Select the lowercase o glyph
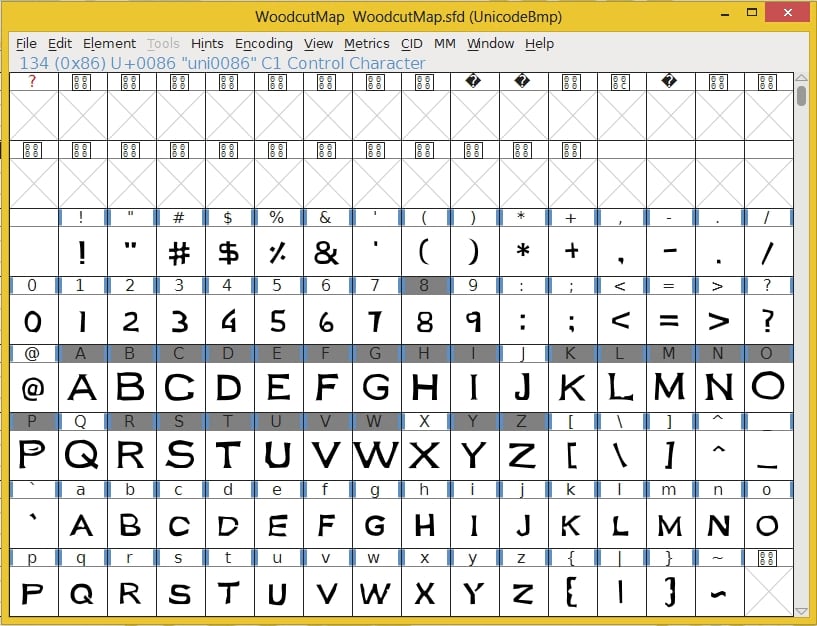817x626 pixels. point(769,523)
